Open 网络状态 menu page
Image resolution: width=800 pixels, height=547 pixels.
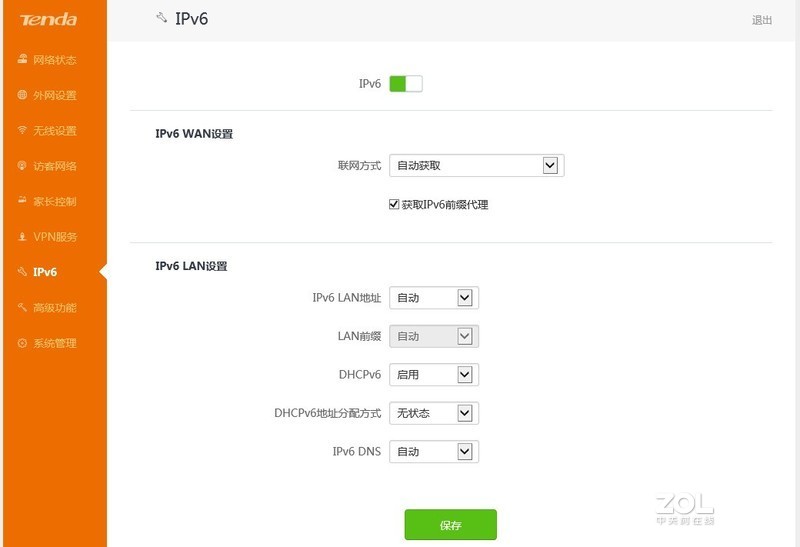tap(55, 60)
